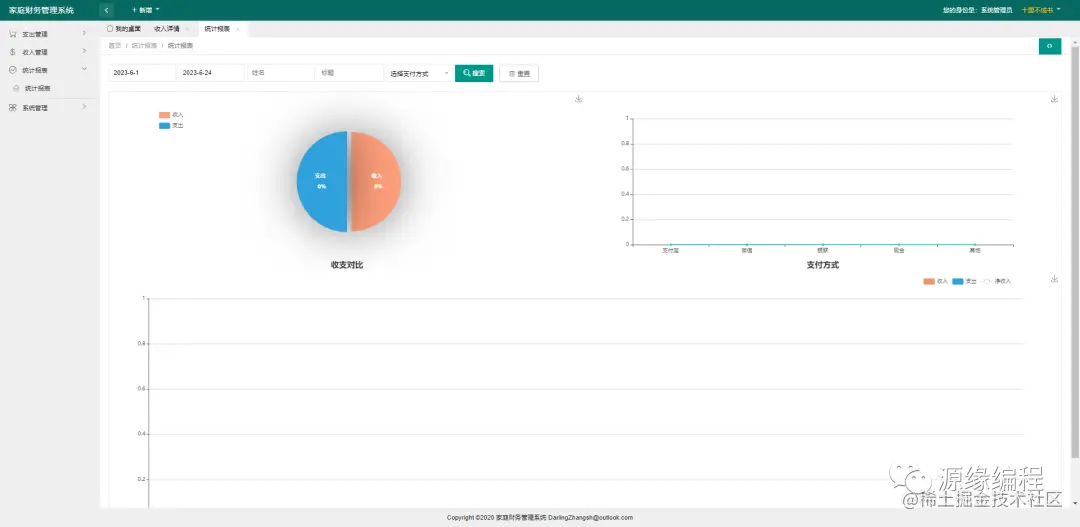Focus the 标题 input field

point(349,73)
